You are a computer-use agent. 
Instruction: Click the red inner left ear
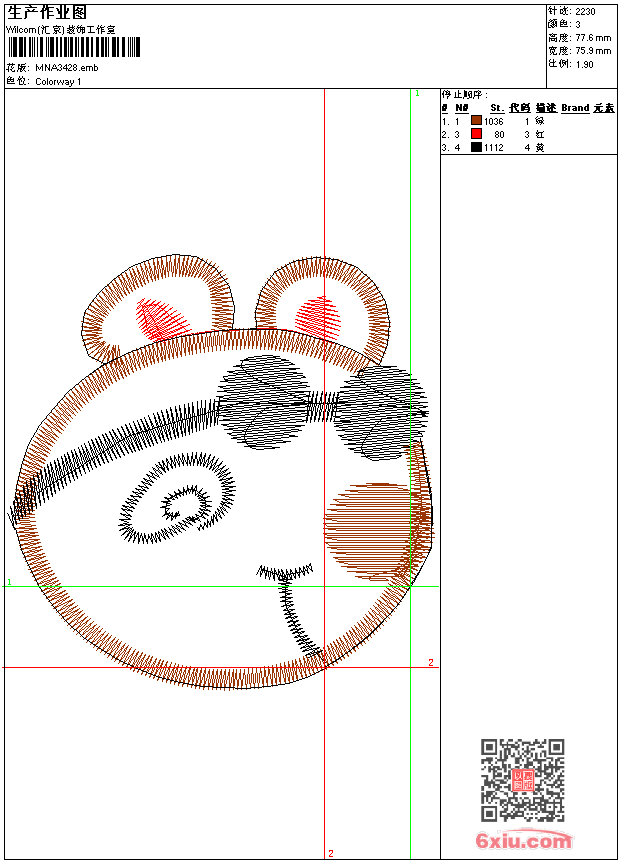[163, 319]
